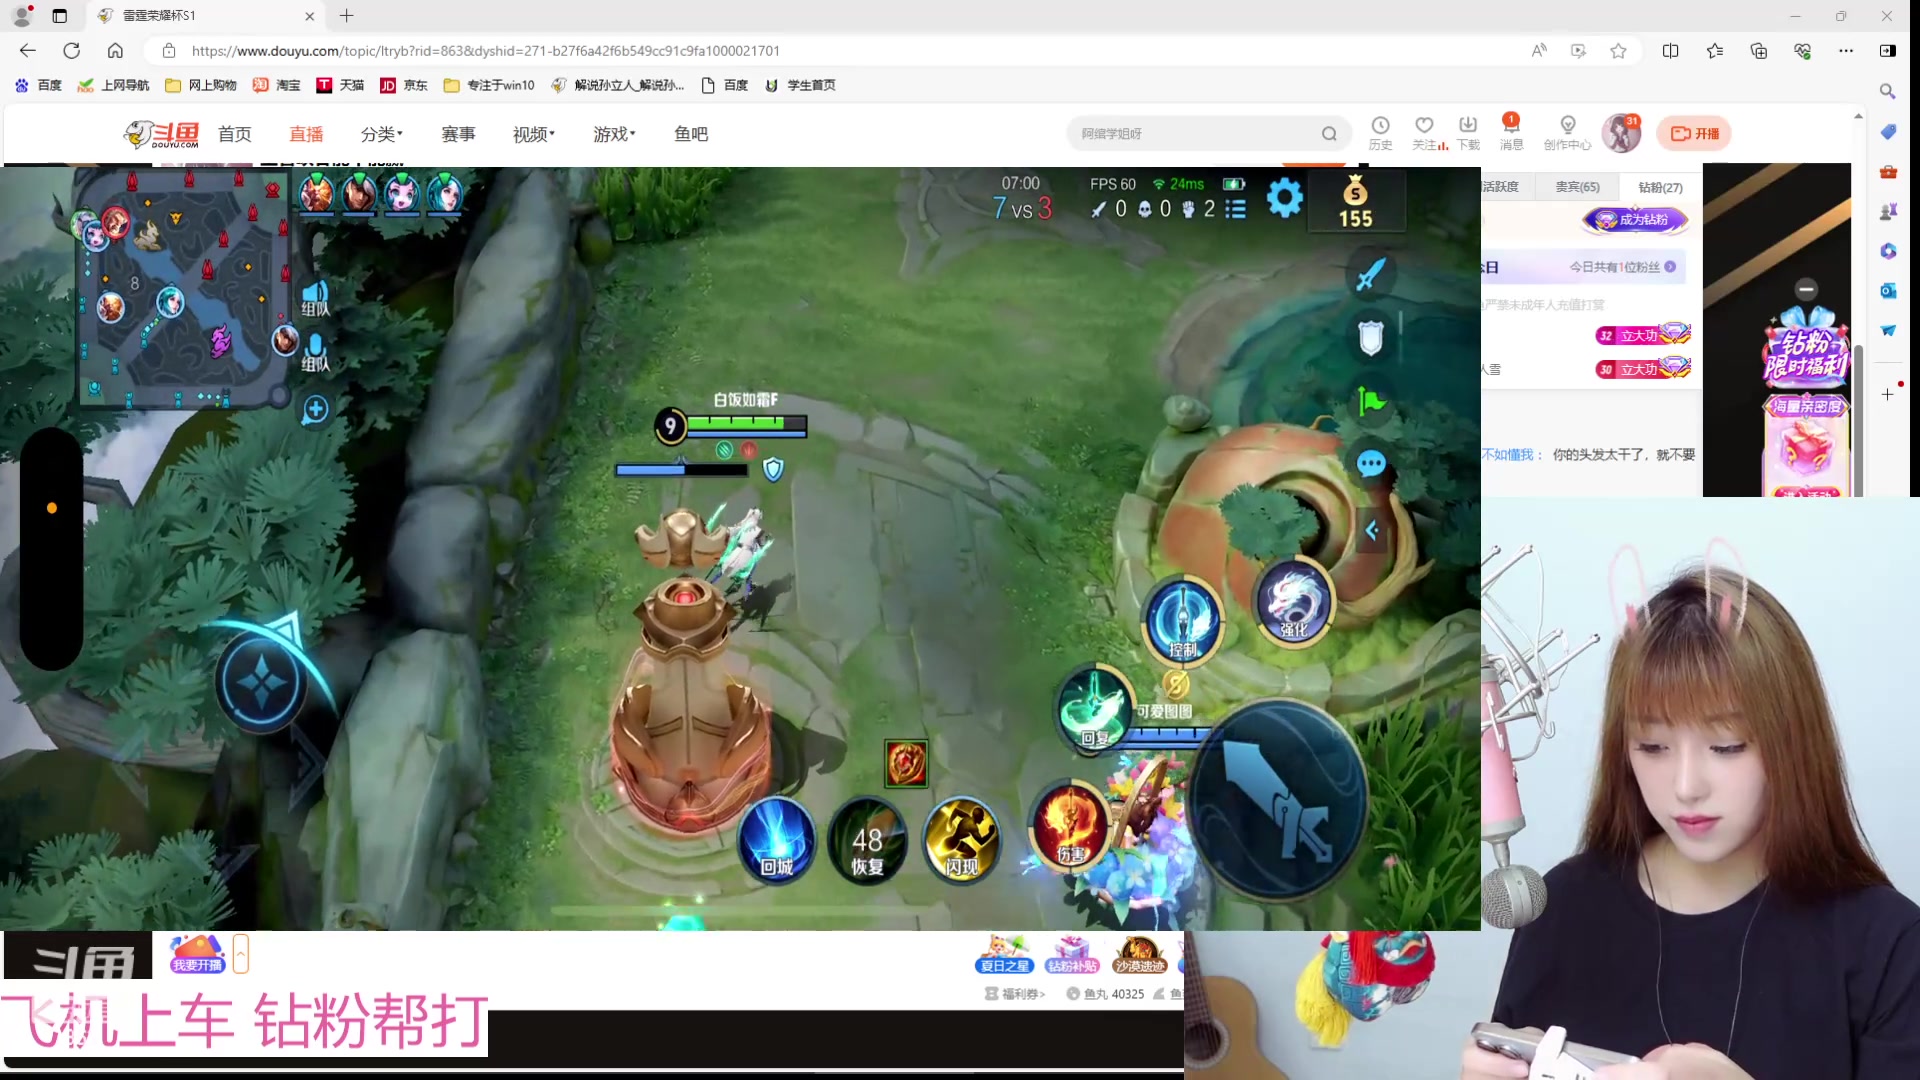Expand the 分类 dropdown menu
Image resolution: width=1920 pixels, height=1080 pixels.
[x=381, y=134]
